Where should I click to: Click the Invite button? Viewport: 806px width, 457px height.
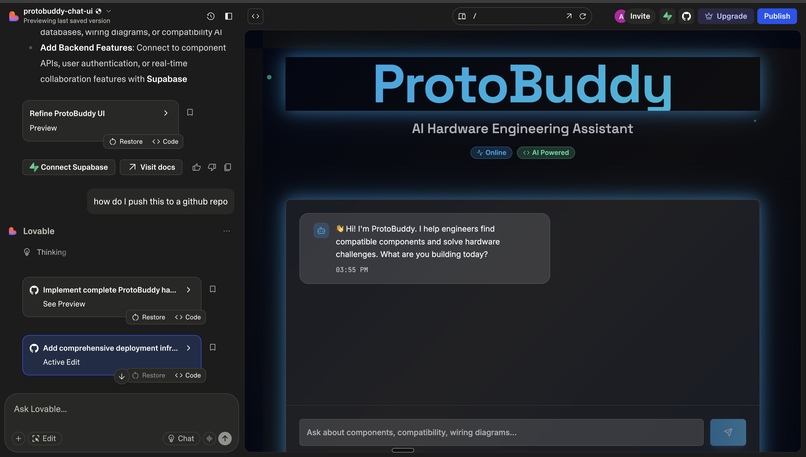click(x=640, y=16)
